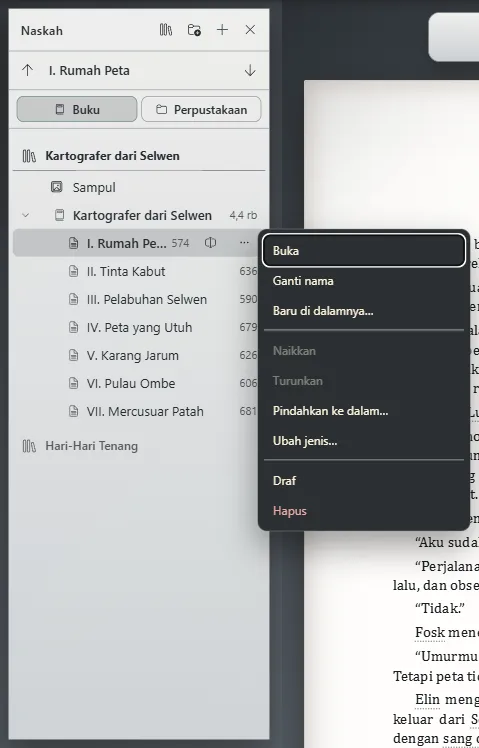Choose Buka in the context menu
The image size is (479, 748).
[364, 250]
